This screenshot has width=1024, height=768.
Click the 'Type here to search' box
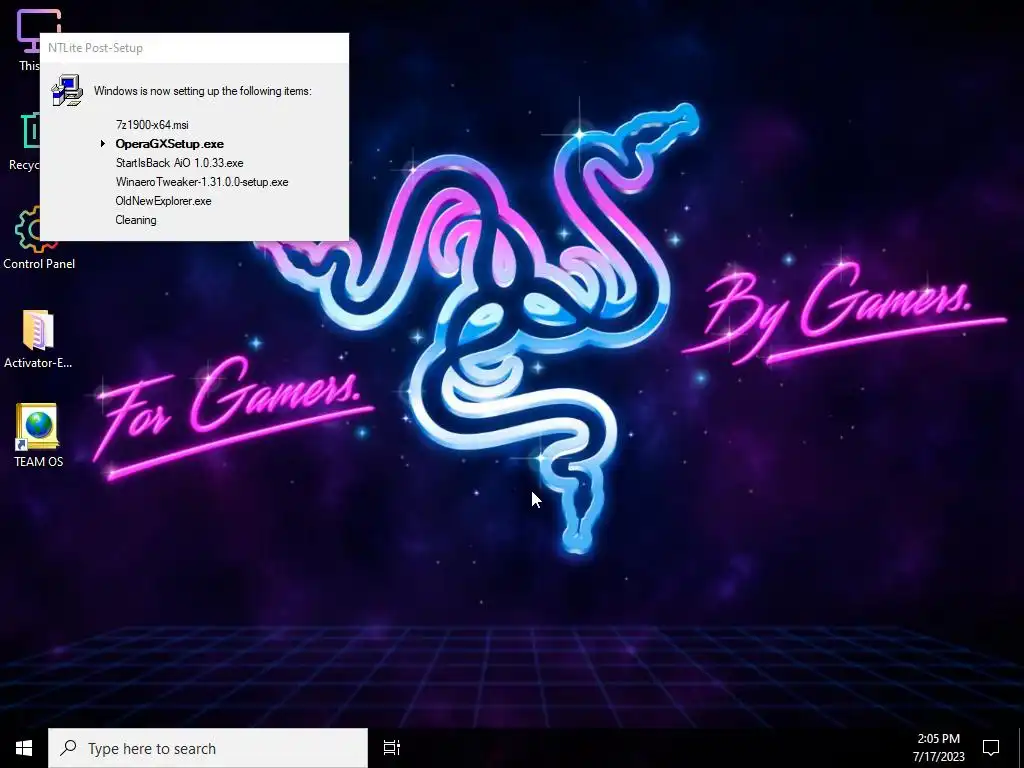pyautogui.click(x=208, y=748)
